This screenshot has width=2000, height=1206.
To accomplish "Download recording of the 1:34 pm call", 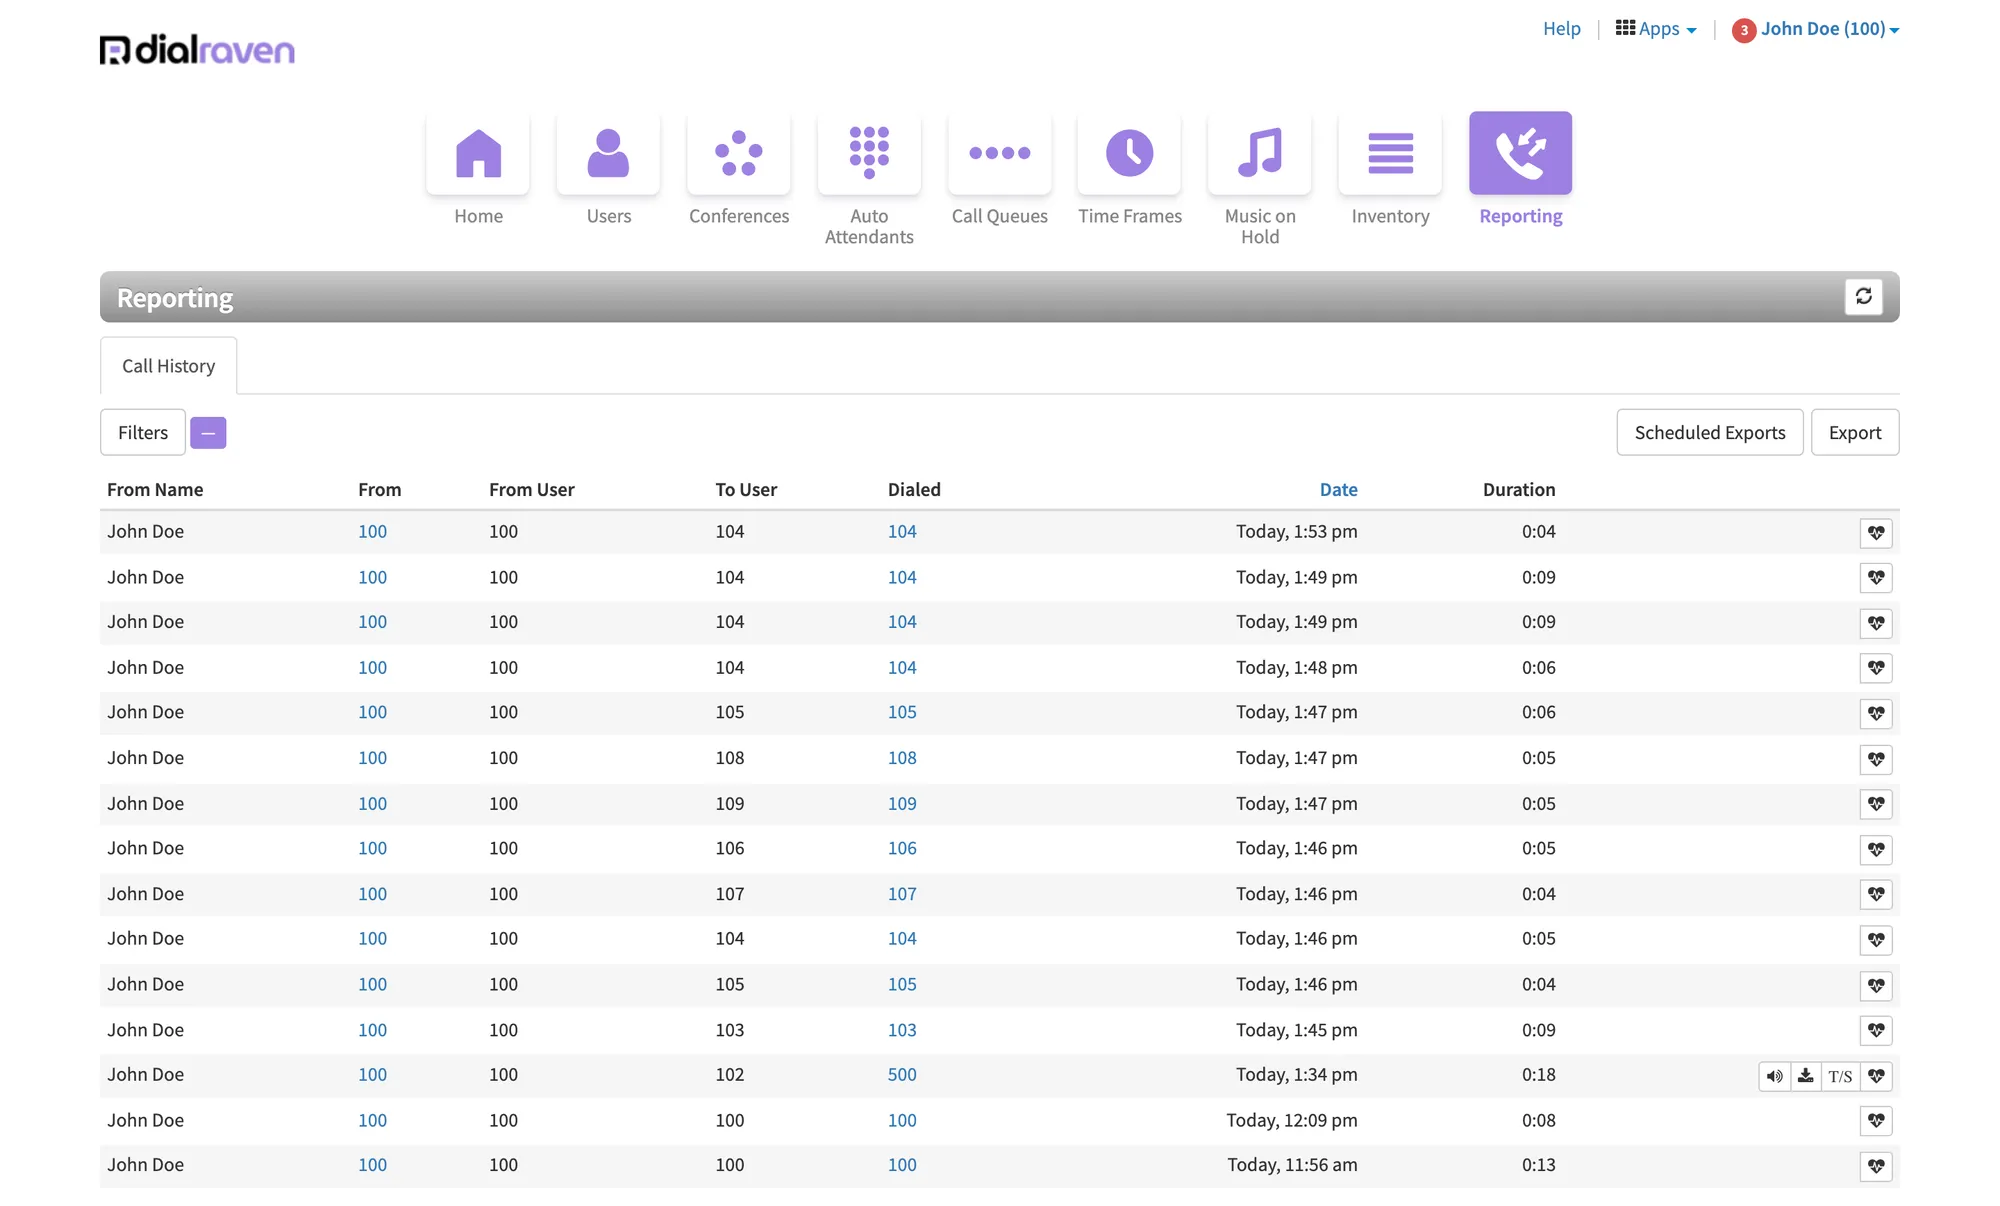I will click(x=1806, y=1076).
